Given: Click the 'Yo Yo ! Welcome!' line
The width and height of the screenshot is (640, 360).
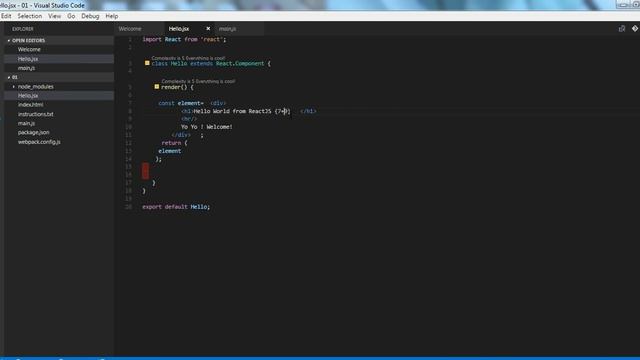Looking at the screenshot, I should click(207, 127).
